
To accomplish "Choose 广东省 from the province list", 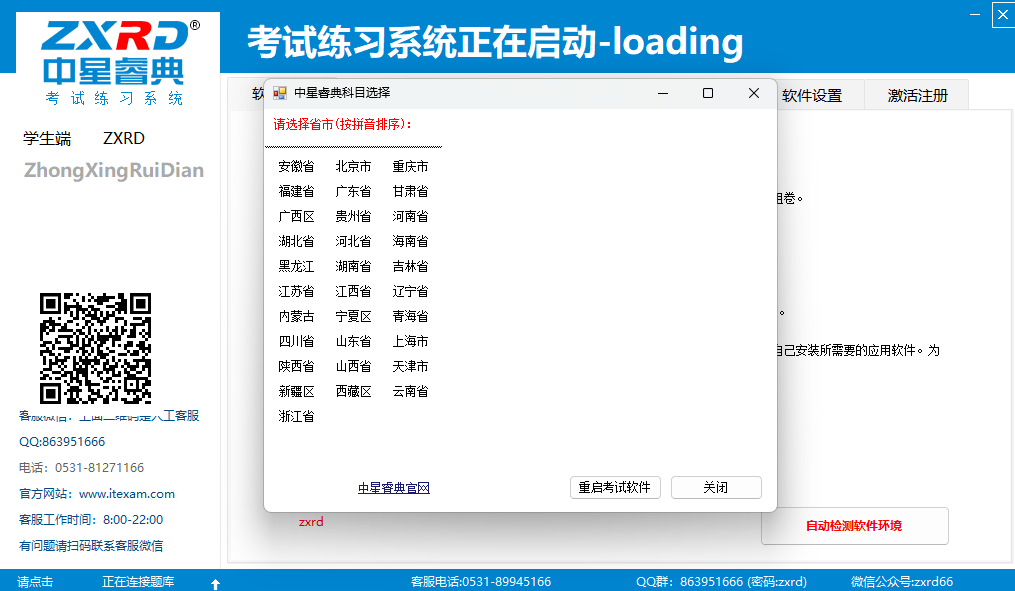I will [x=352, y=191].
